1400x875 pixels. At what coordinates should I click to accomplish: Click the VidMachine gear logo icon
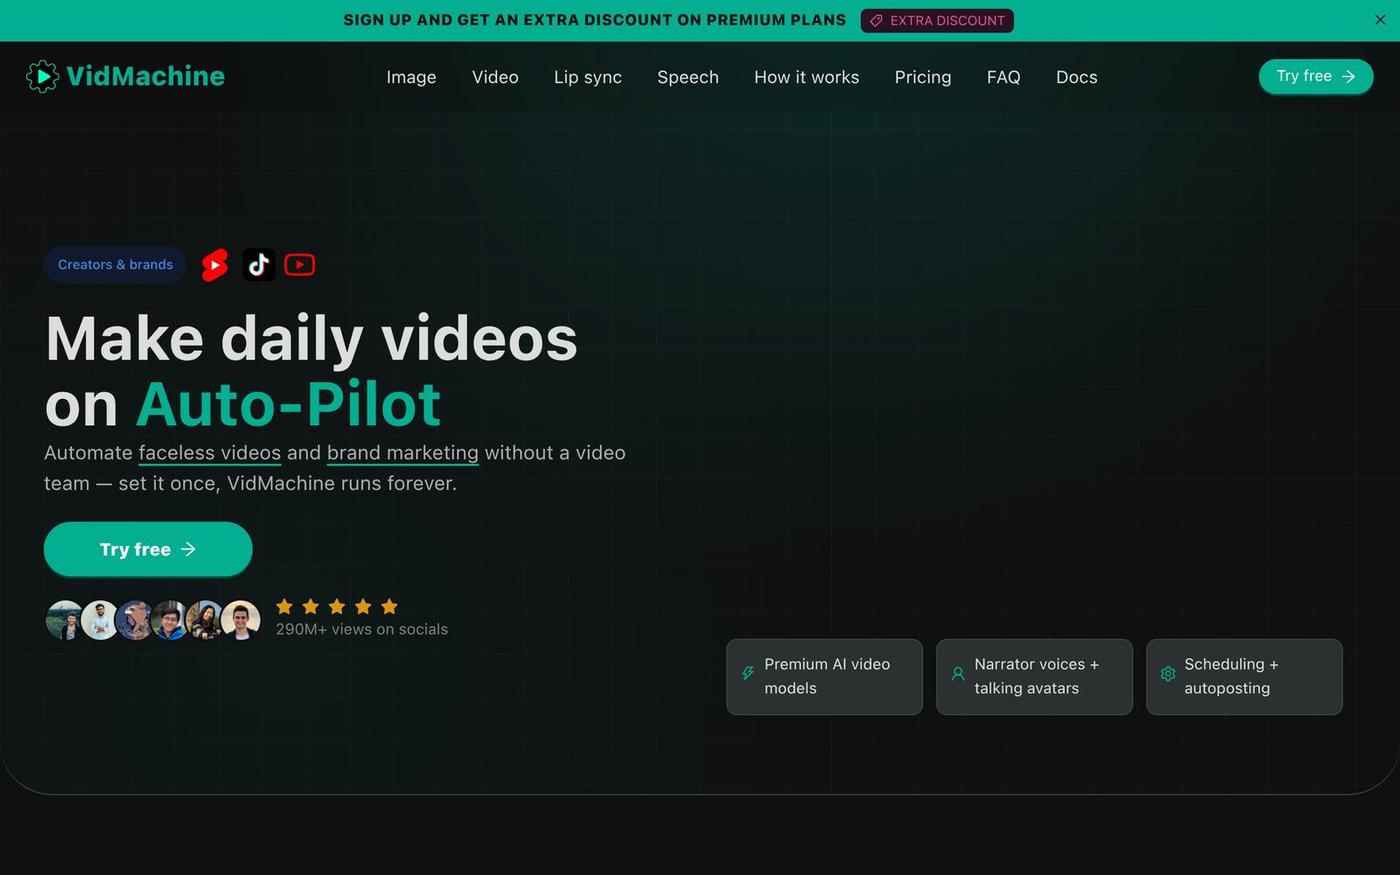click(42, 76)
